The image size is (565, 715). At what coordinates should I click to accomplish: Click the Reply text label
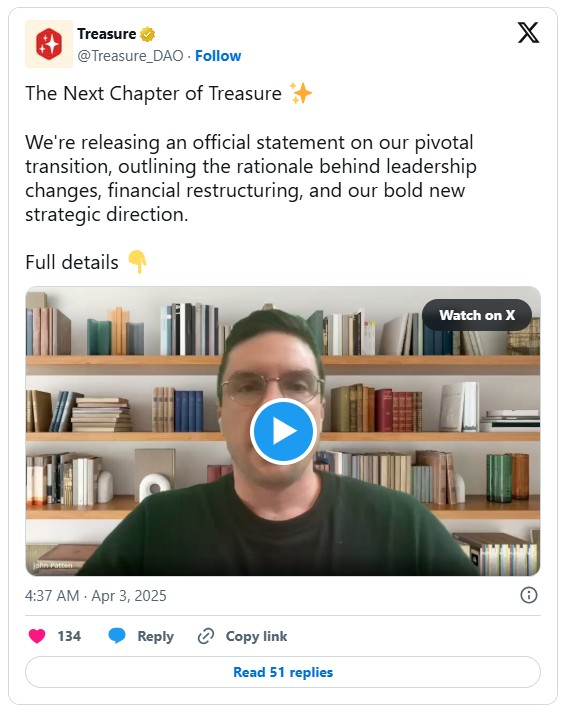click(x=156, y=636)
